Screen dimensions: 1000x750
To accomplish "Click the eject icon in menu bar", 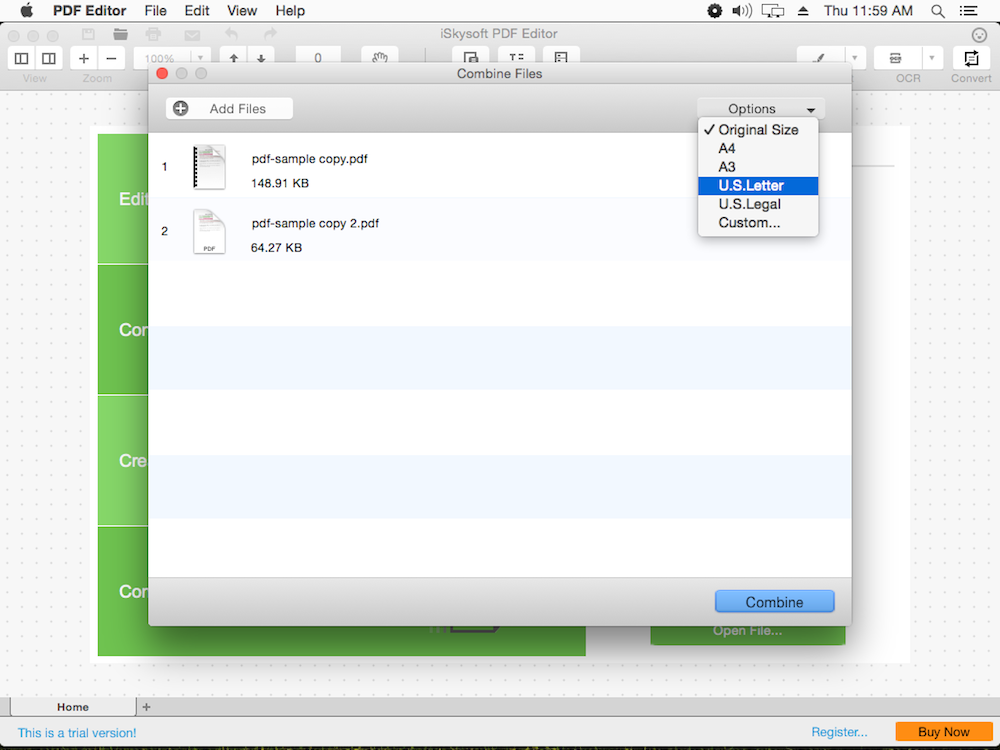I will tap(803, 11).
